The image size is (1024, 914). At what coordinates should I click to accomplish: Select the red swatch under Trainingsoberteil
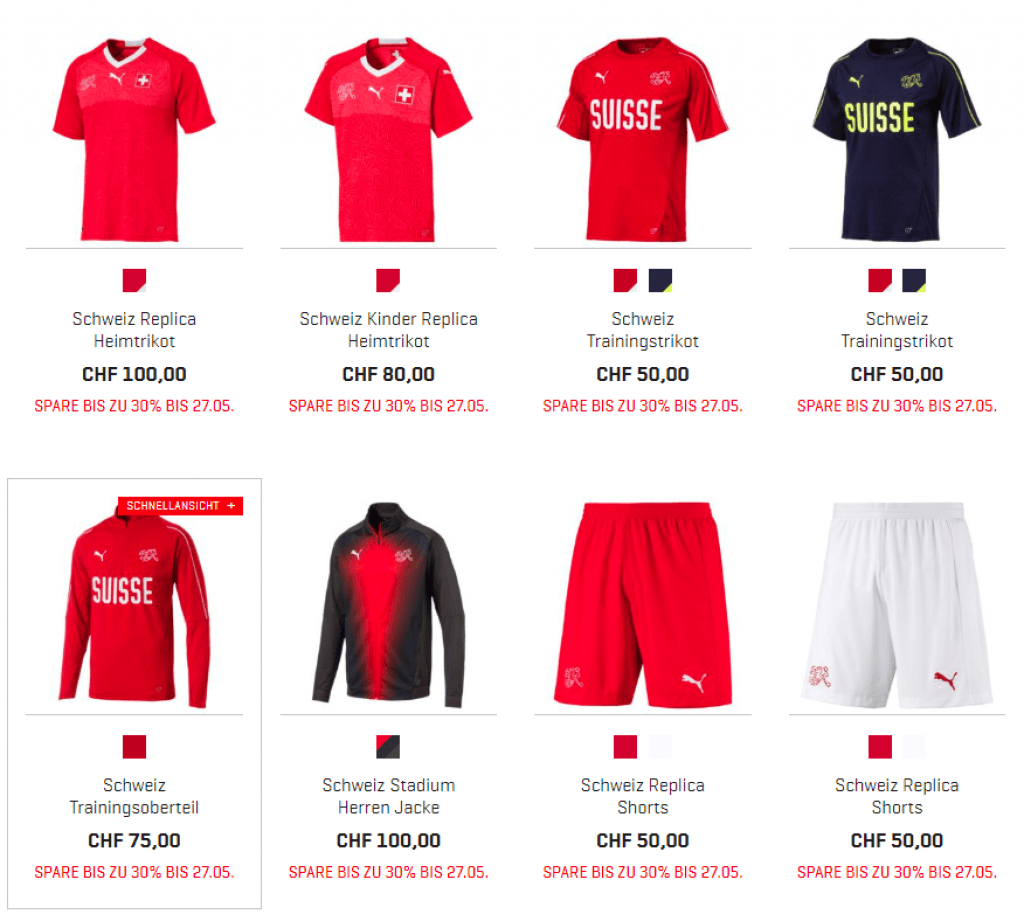135,747
